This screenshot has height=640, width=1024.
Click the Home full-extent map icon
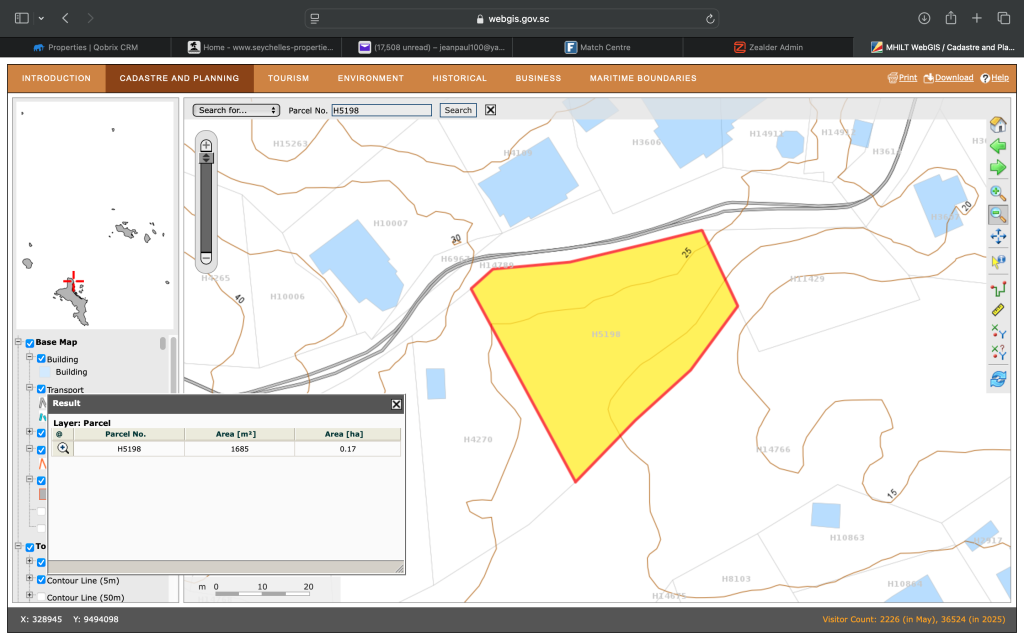coord(997,125)
